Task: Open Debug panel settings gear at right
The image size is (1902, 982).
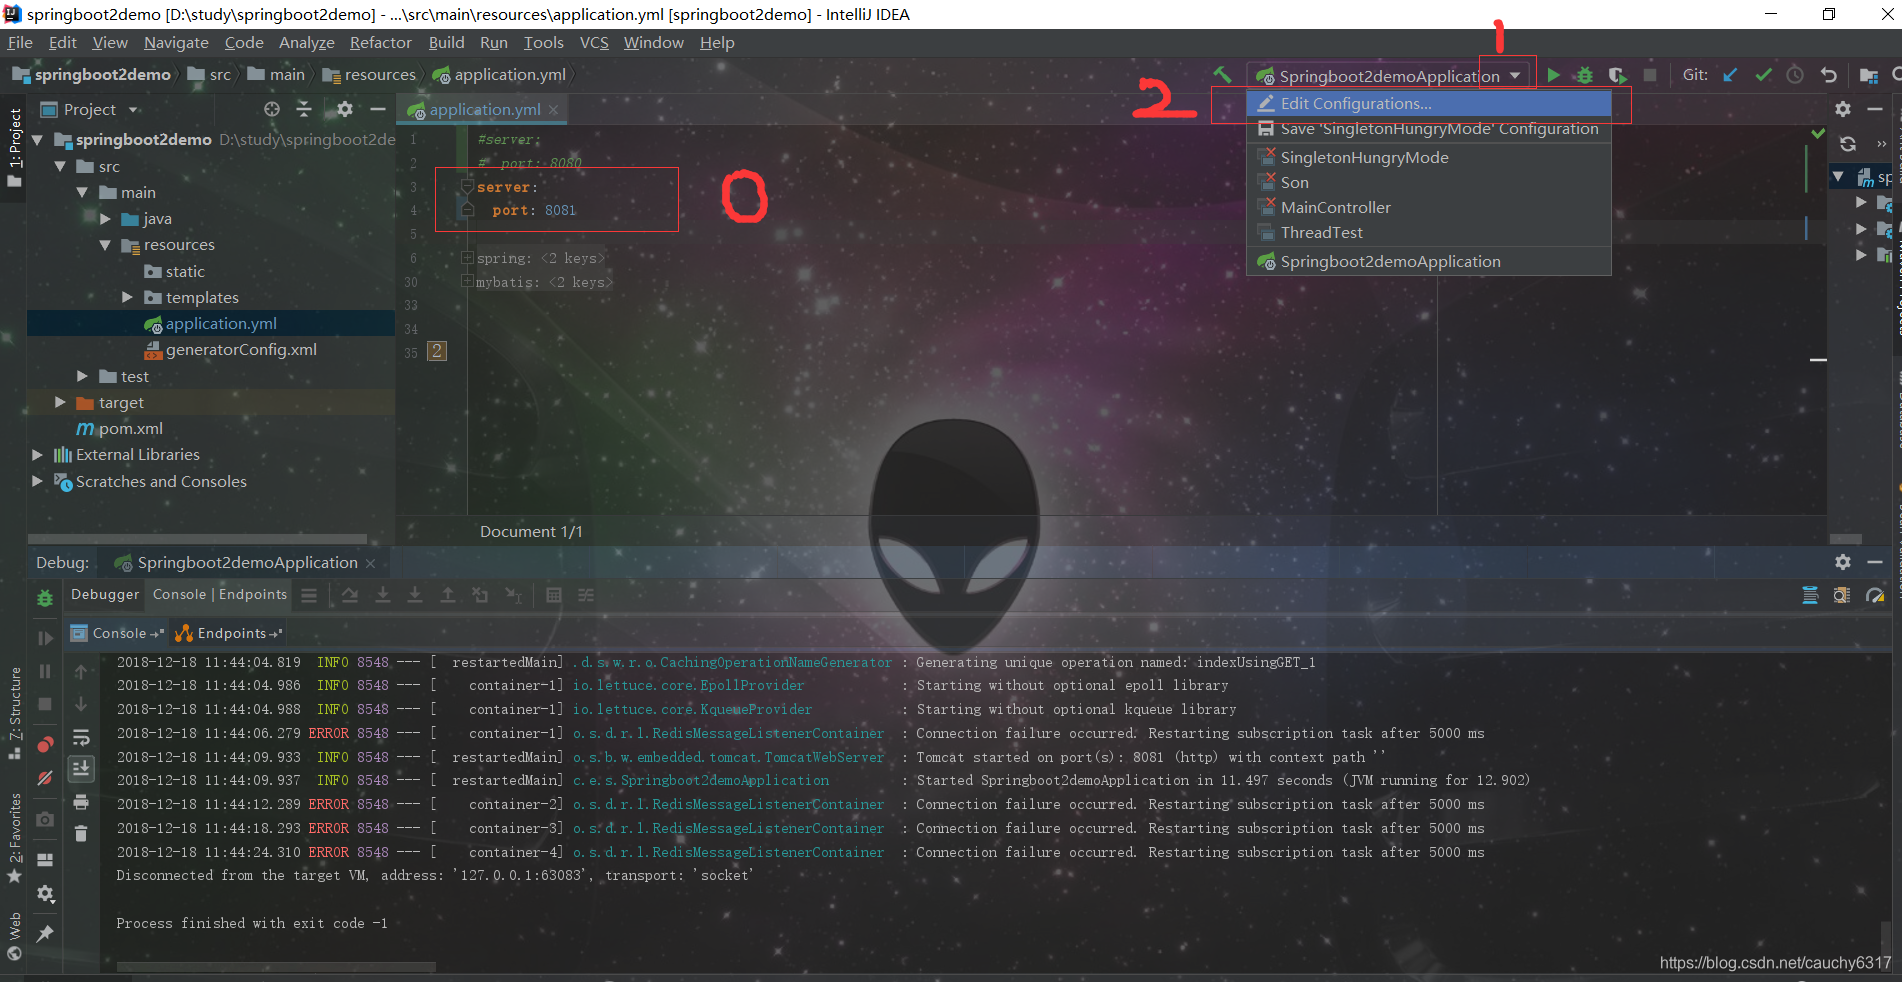Action: click(1843, 562)
